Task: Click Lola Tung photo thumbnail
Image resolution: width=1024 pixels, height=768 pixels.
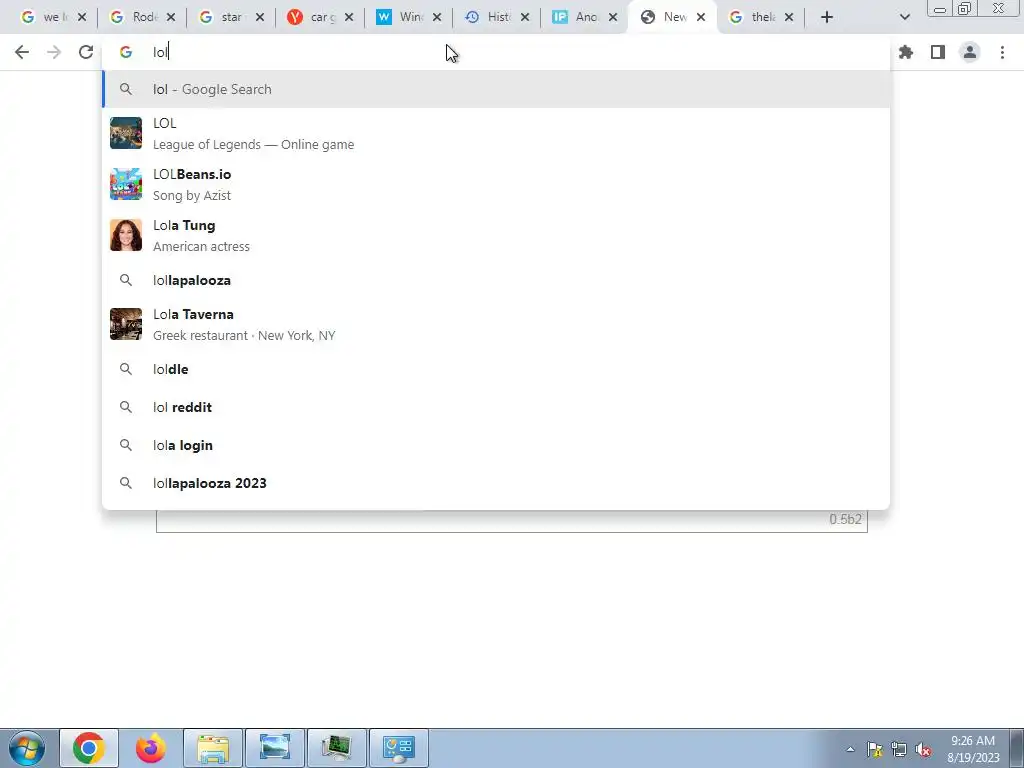Action: [x=126, y=235]
